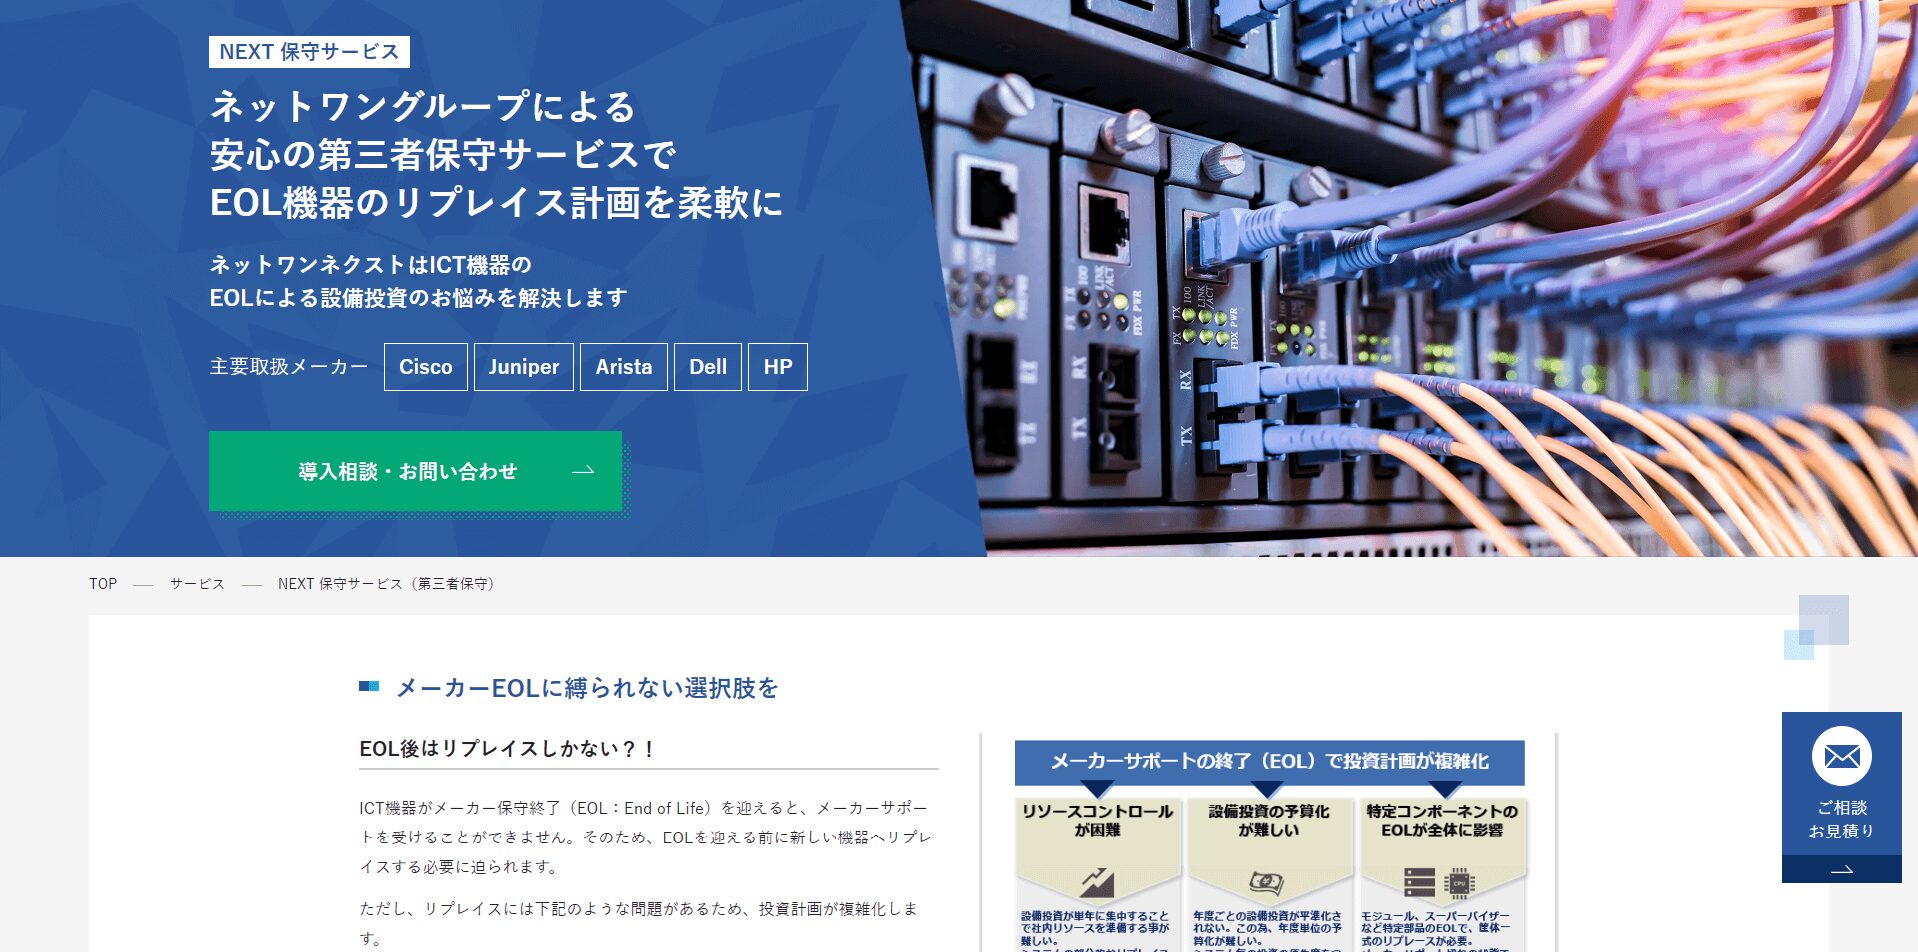Open the TOP breadcrumb link
1918x952 pixels.
tap(103, 584)
